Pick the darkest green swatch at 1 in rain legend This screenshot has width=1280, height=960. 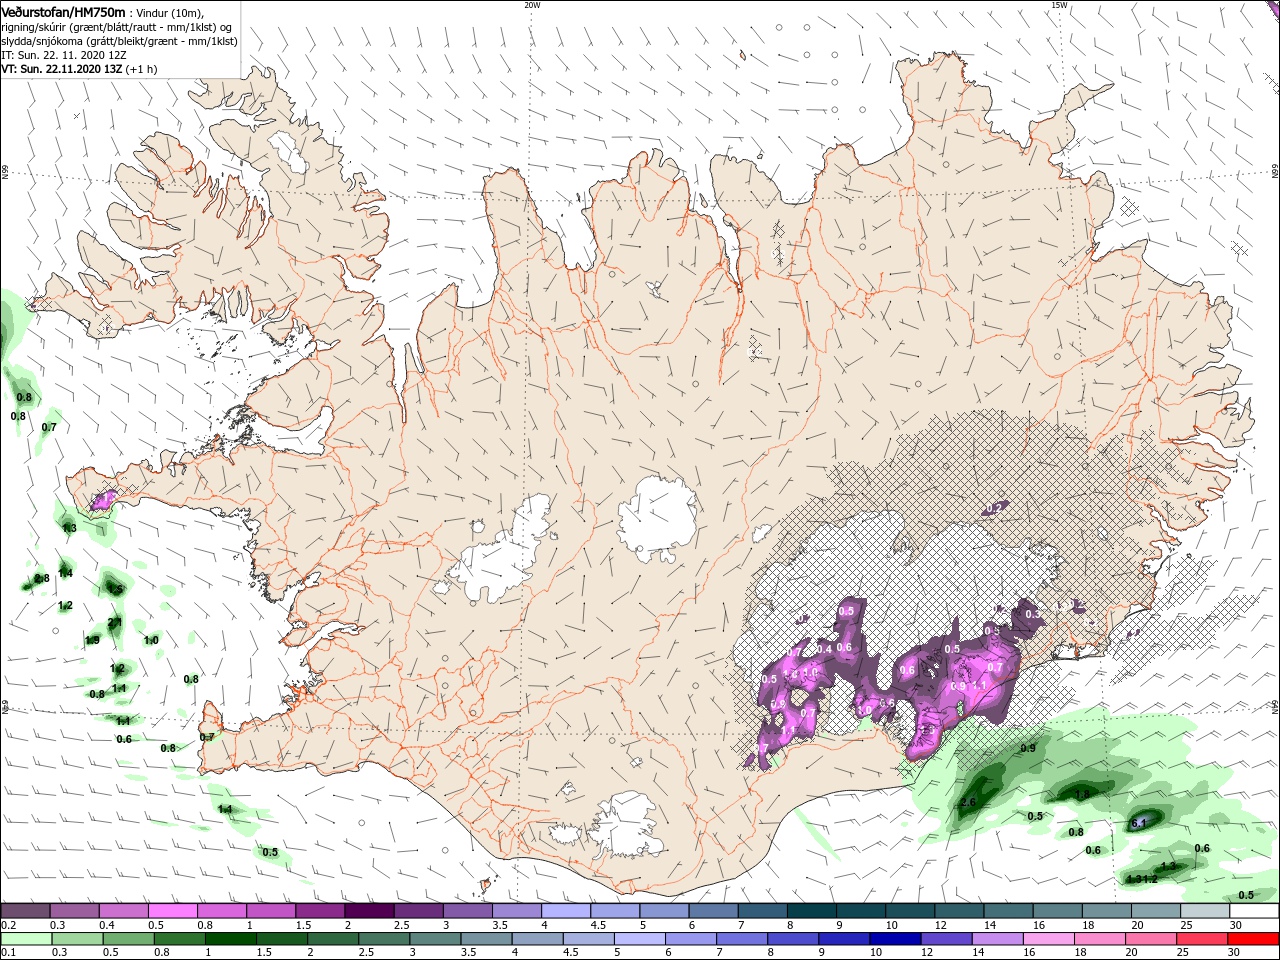[x=230, y=939]
